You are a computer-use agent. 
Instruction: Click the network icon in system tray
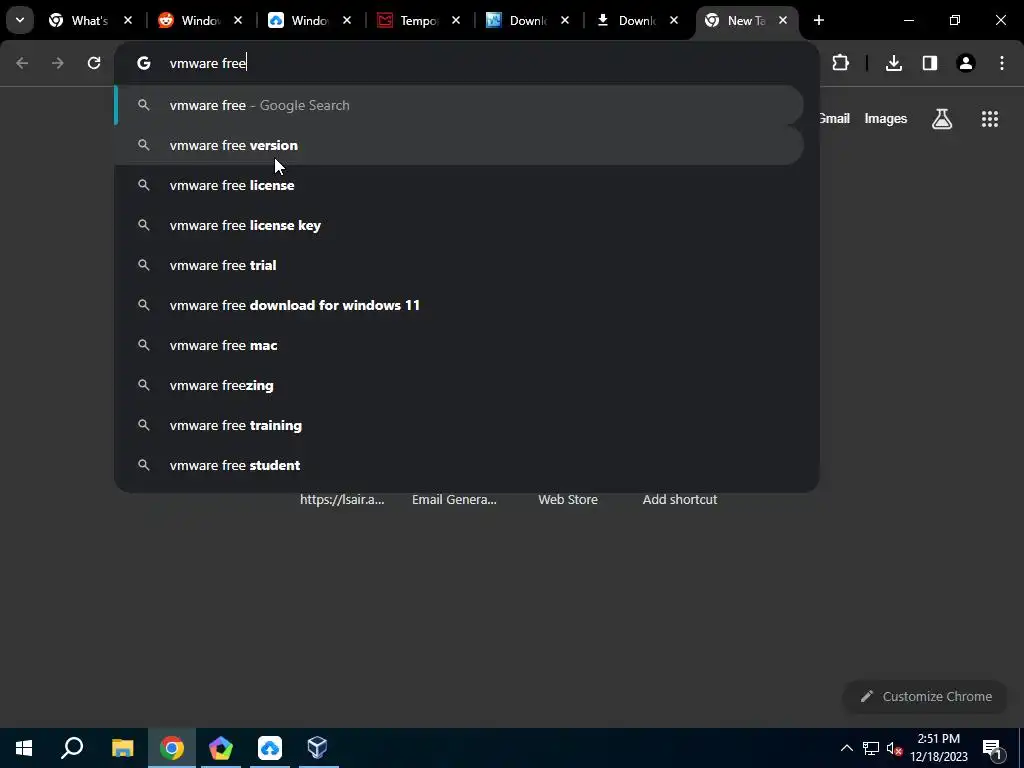tap(871, 748)
